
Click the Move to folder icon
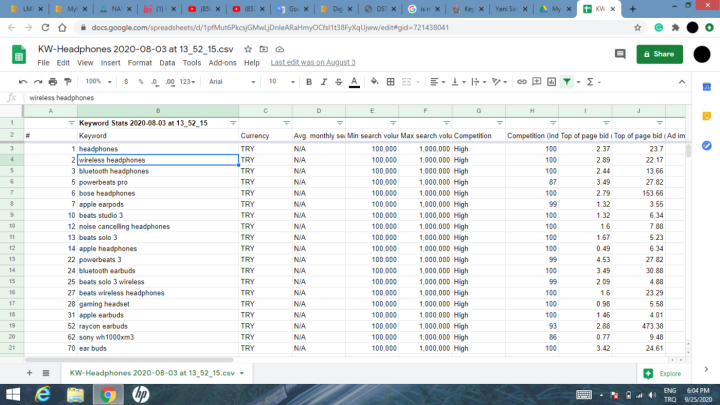click(264, 49)
